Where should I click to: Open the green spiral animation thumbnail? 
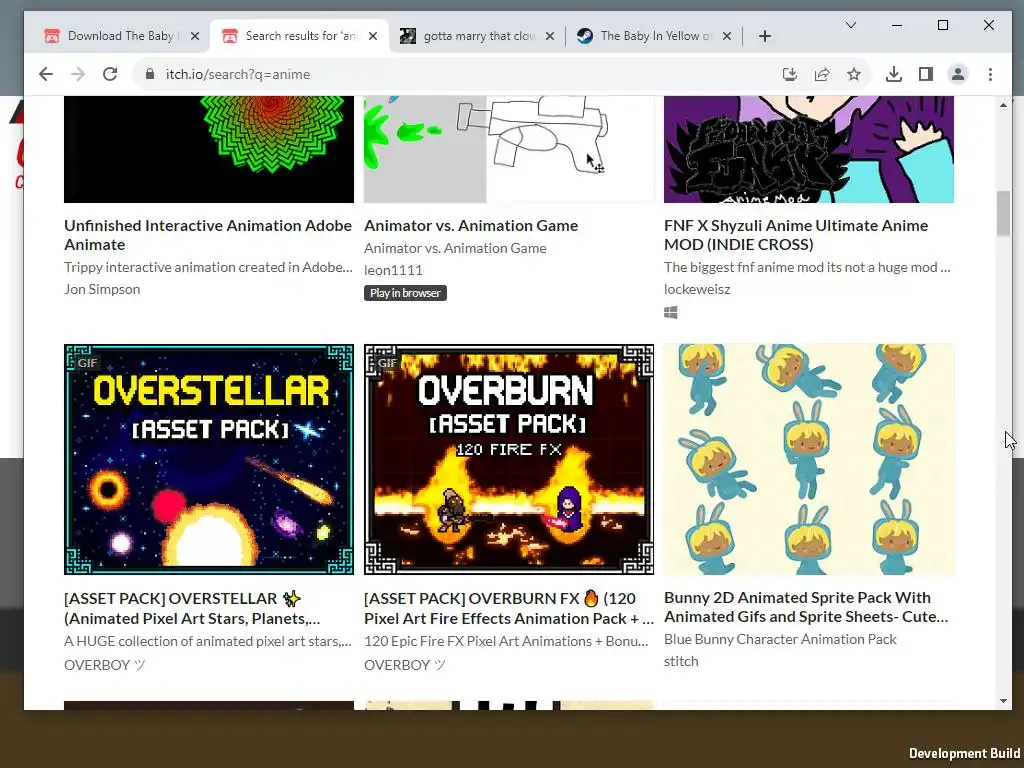pyautogui.click(x=209, y=150)
